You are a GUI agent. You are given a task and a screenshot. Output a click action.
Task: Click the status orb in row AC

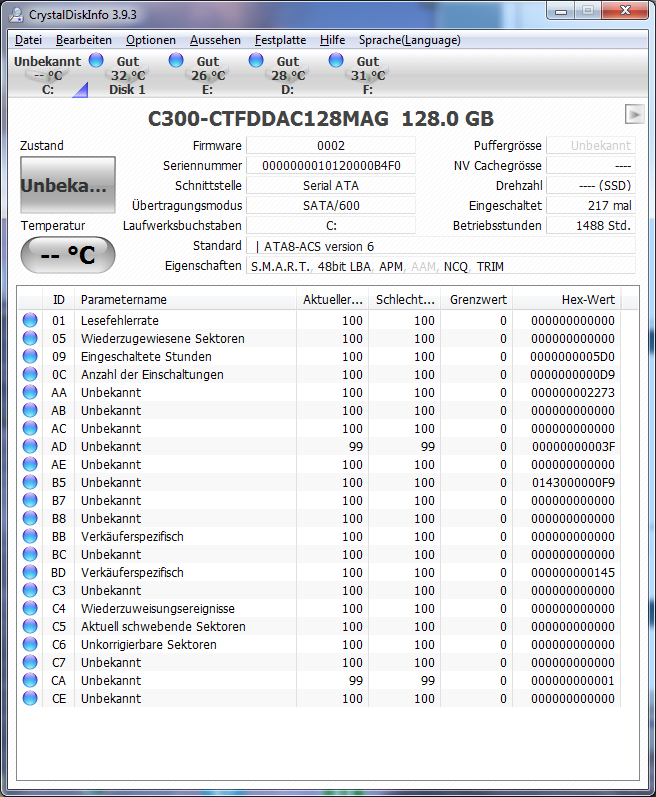click(x=30, y=428)
